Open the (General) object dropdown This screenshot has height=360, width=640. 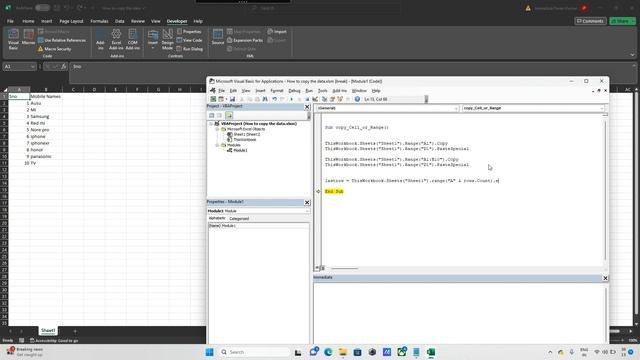click(456, 108)
